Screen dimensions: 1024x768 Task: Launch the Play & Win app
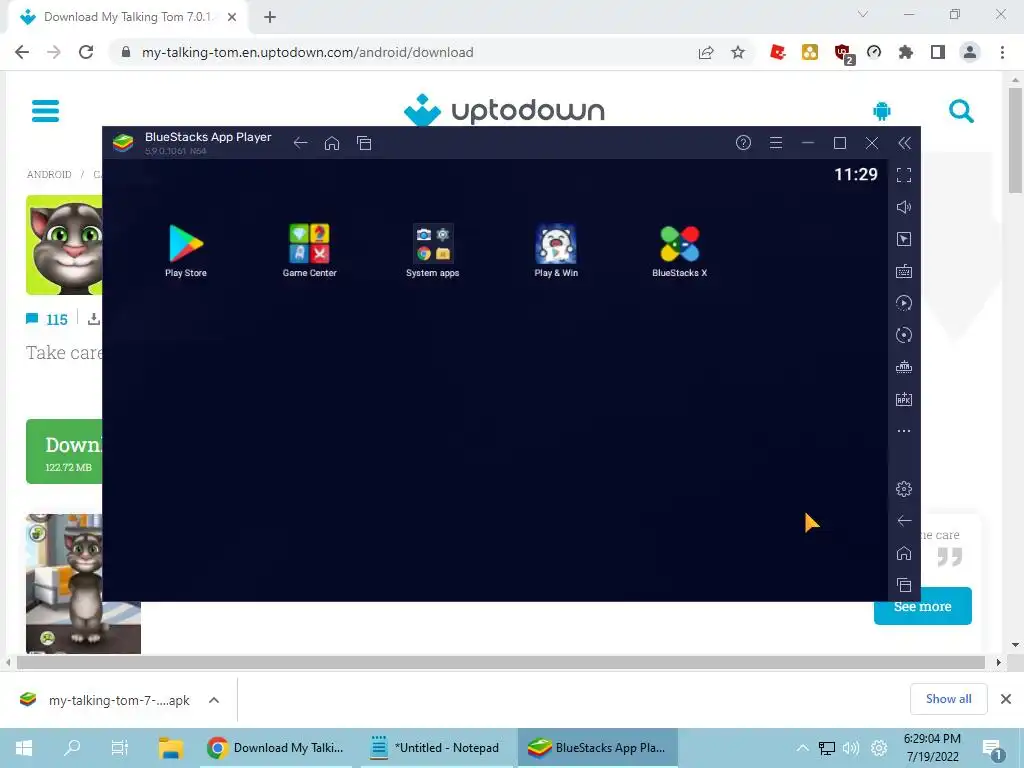tap(556, 251)
